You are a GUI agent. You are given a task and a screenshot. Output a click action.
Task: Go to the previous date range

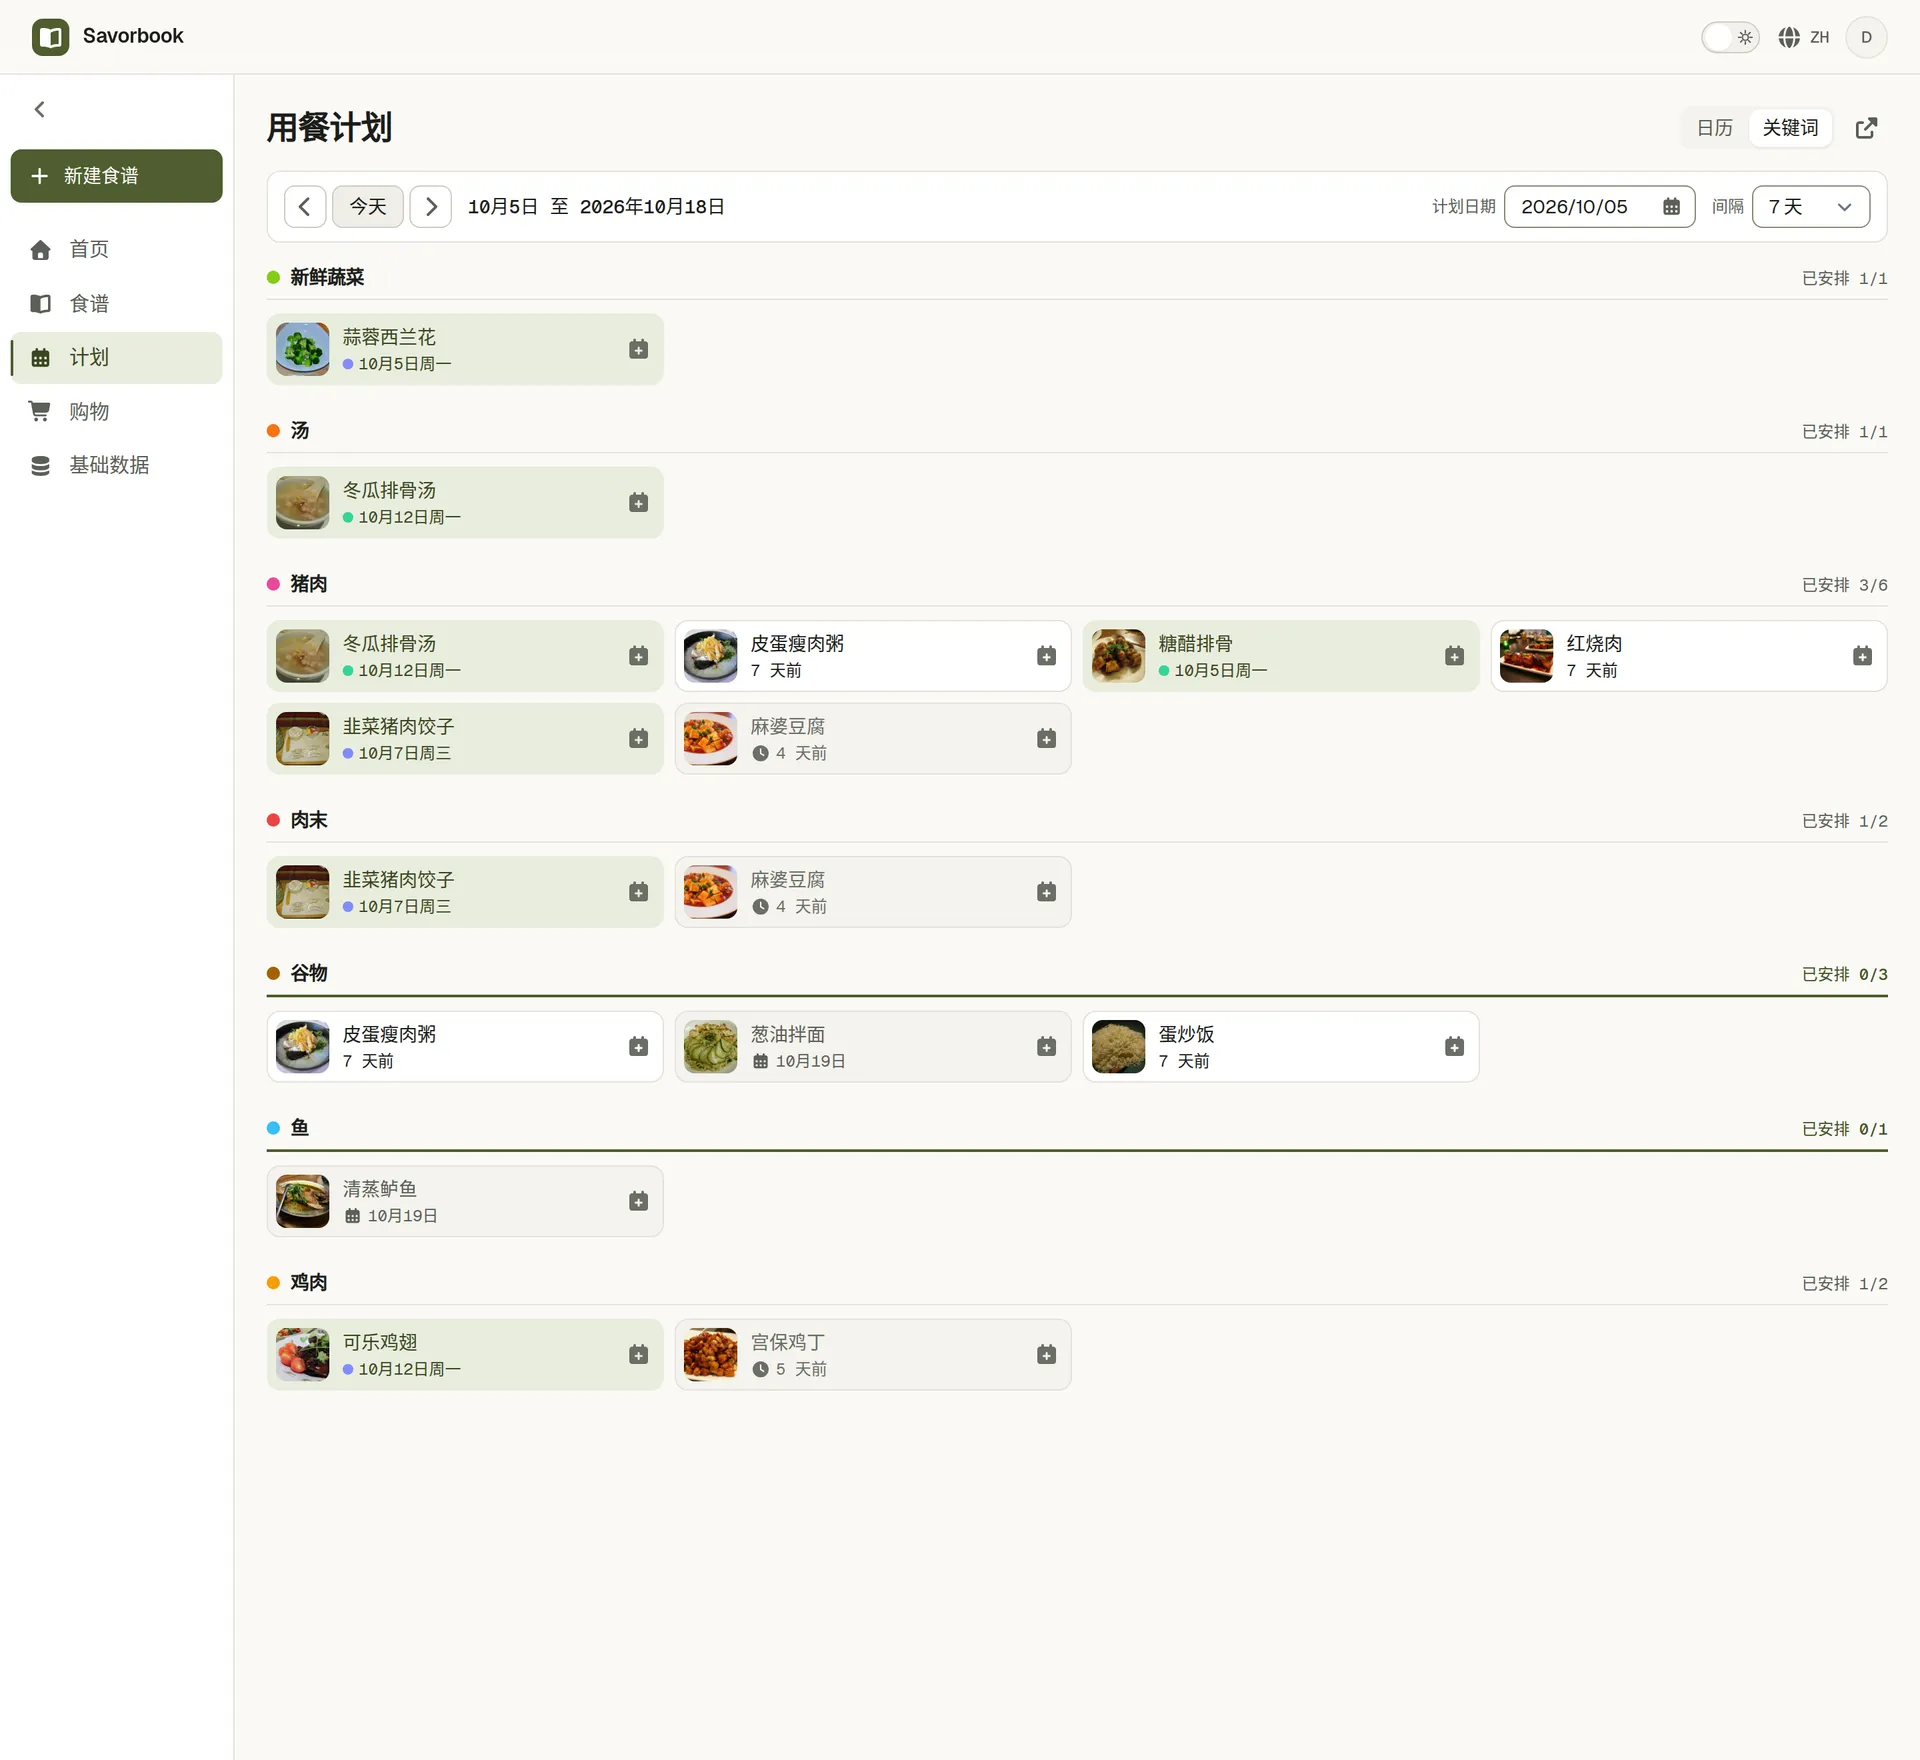(305, 207)
